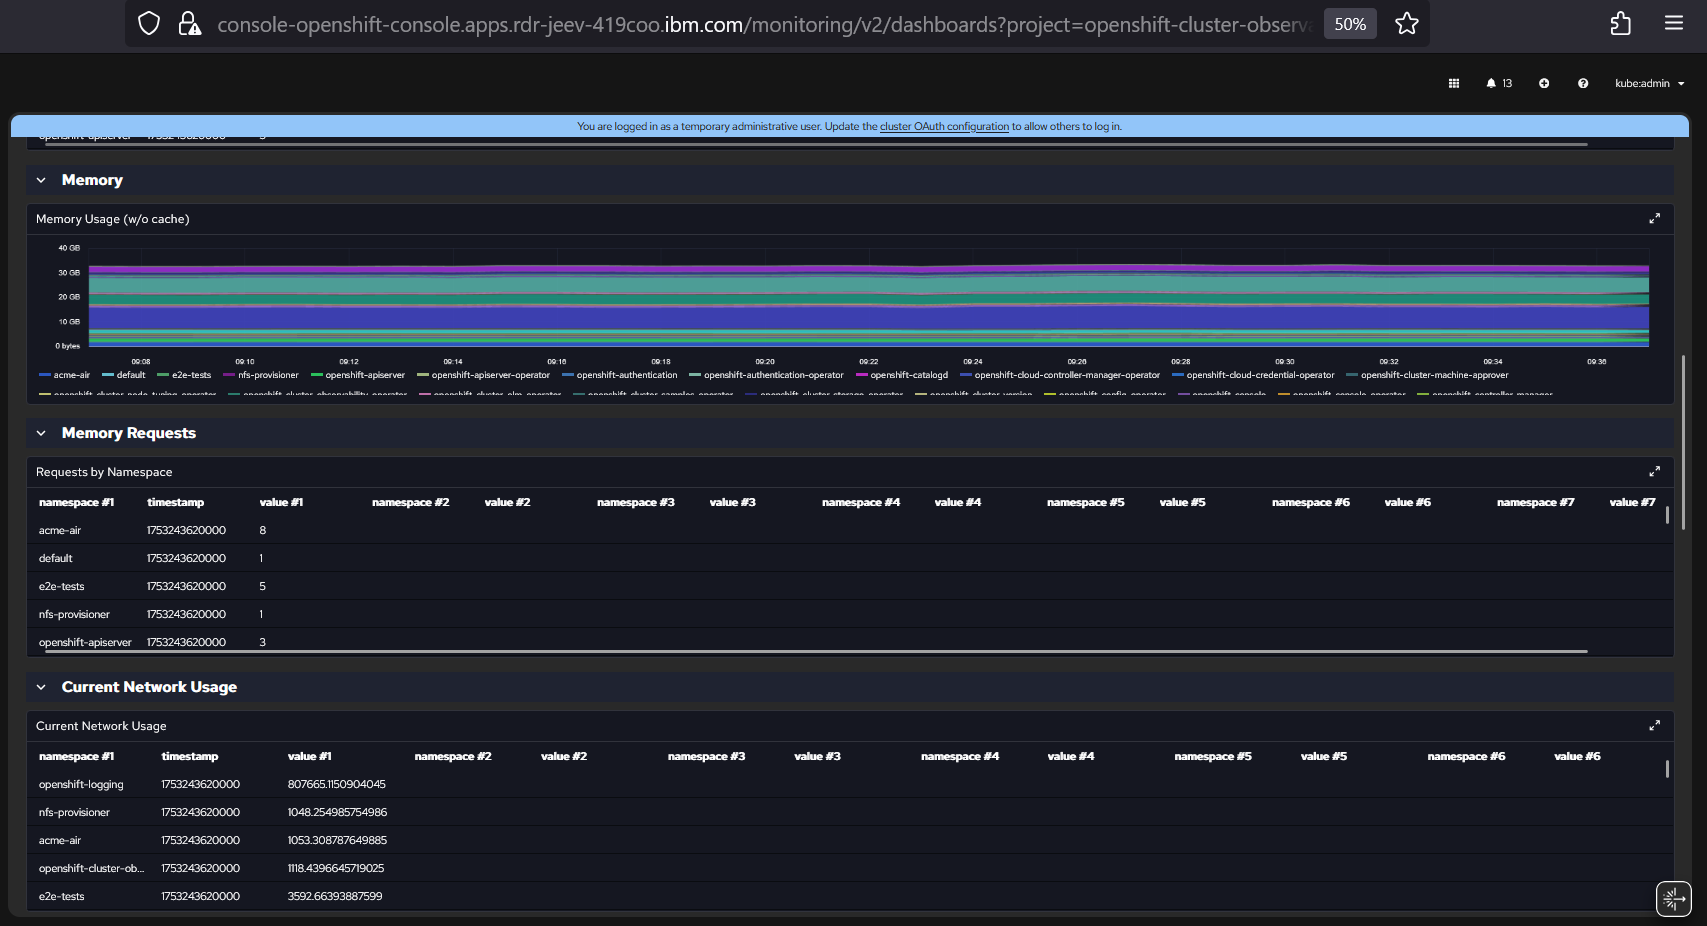Collapse the Current Network Usage section
The image size is (1707, 926).
[41, 688]
